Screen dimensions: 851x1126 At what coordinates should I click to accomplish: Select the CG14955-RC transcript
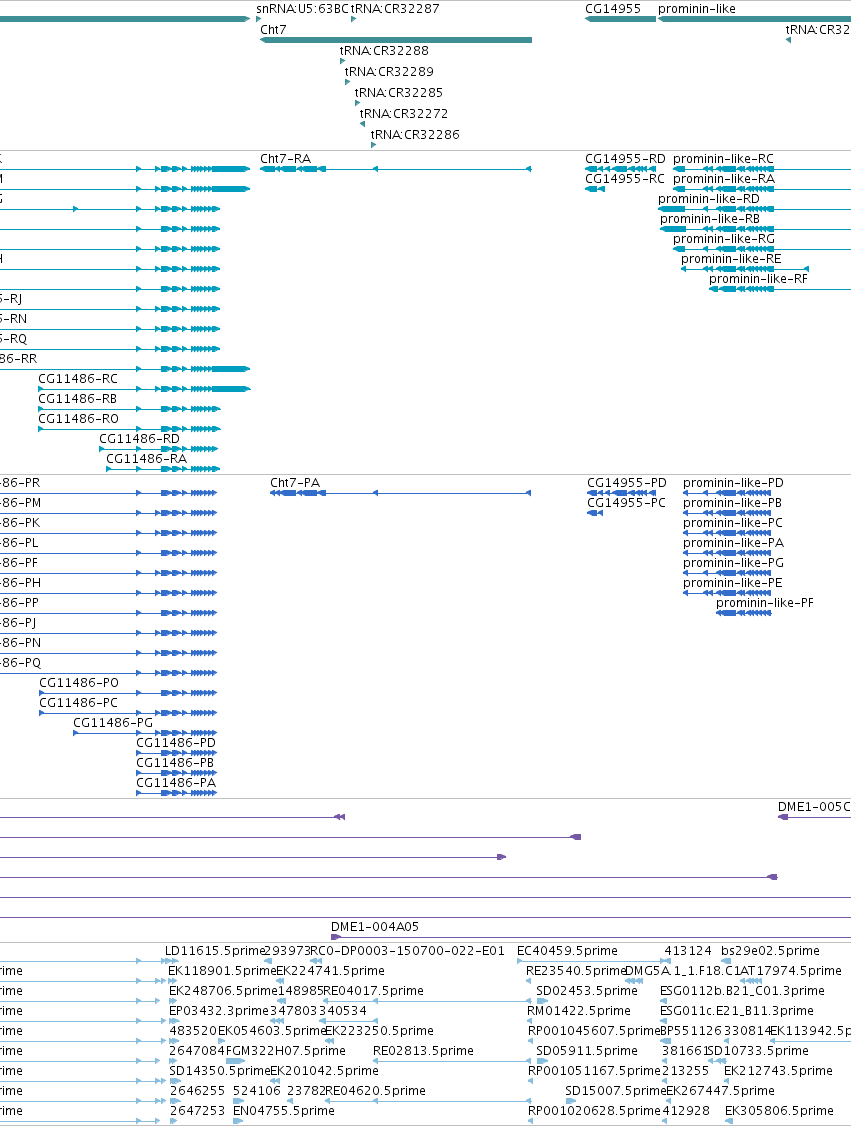pyautogui.click(x=595, y=190)
